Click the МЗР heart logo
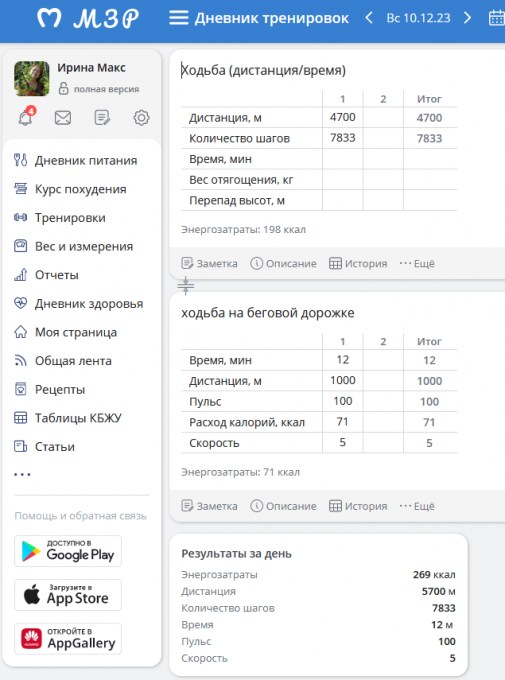 pyautogui.click(x=49, y=19)
